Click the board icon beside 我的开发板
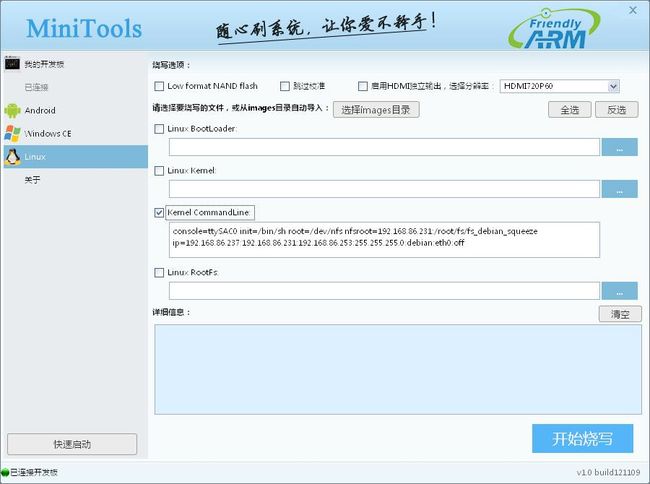Image resolution: width=650 pixels, height=484 pixels. (12, 63)
